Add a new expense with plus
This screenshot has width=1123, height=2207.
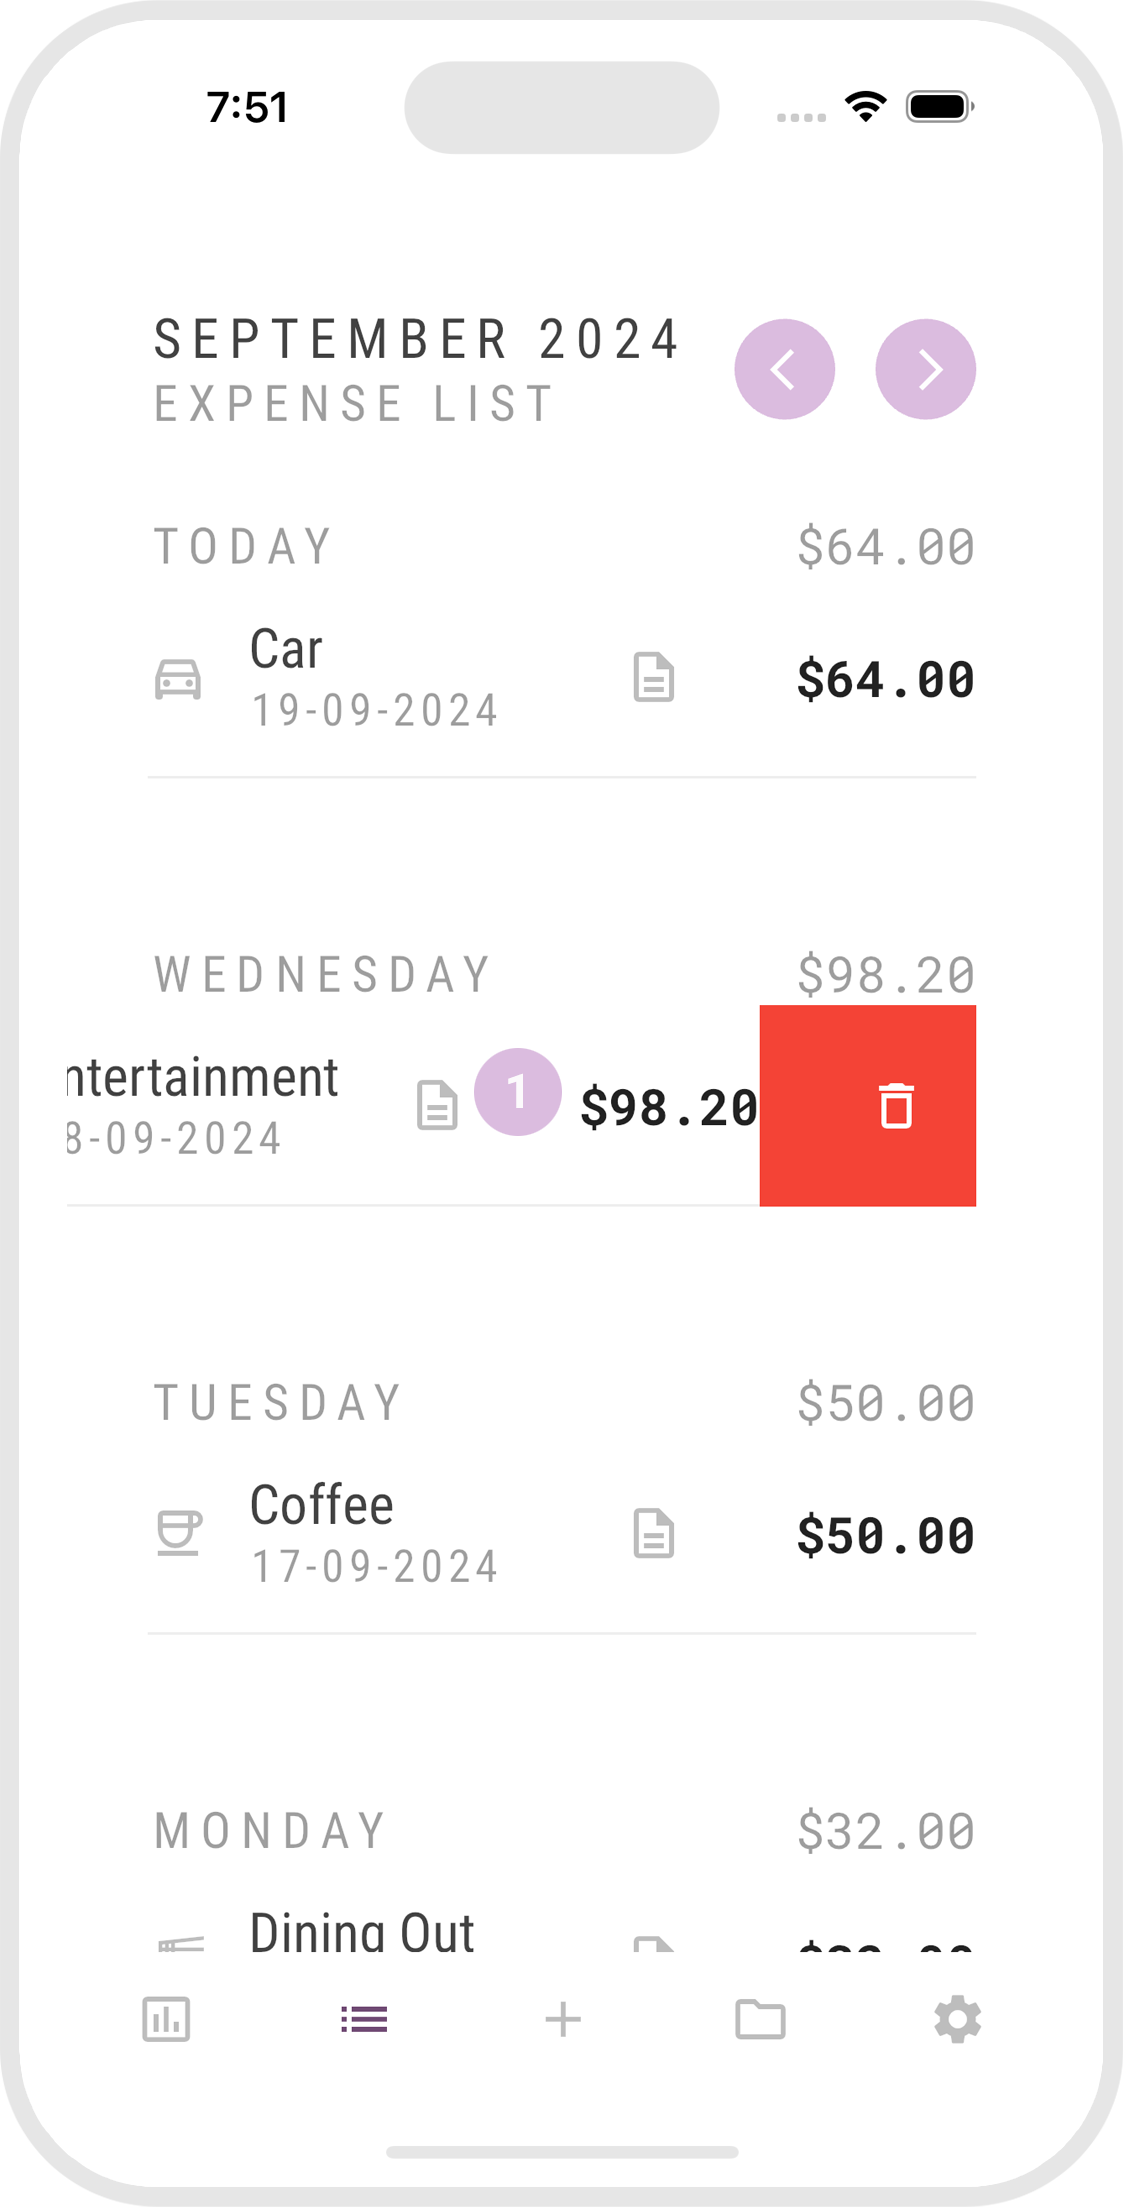pyautogui.click(x=563, y=2019)
